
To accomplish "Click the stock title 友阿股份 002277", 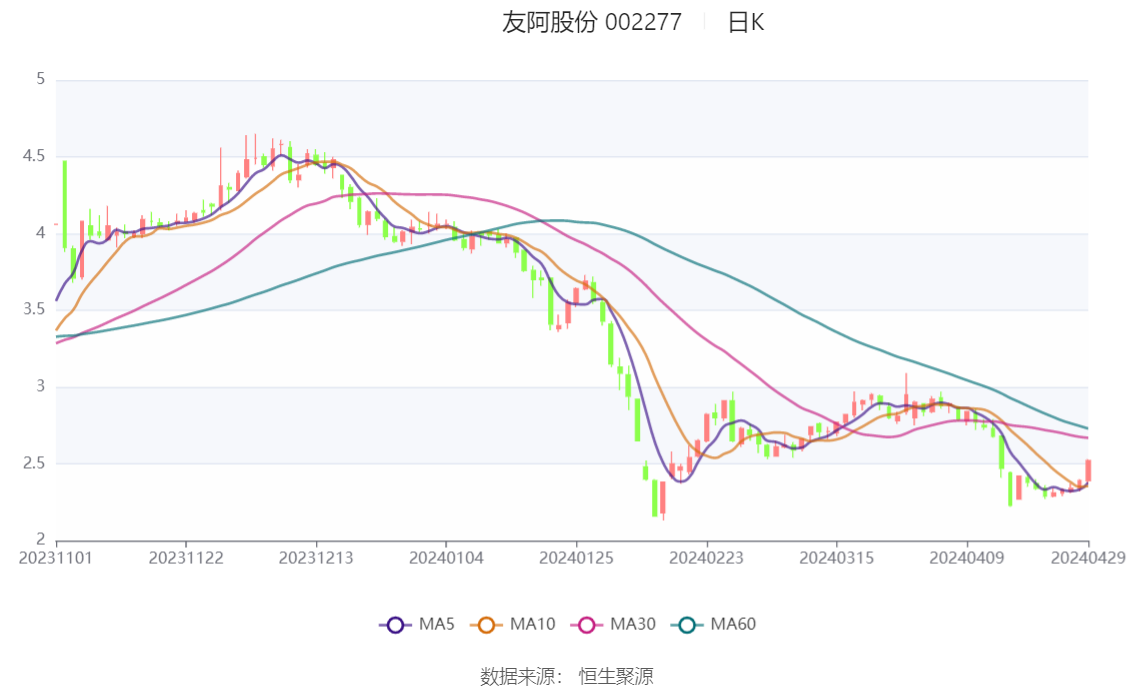I will coord(591,23).
